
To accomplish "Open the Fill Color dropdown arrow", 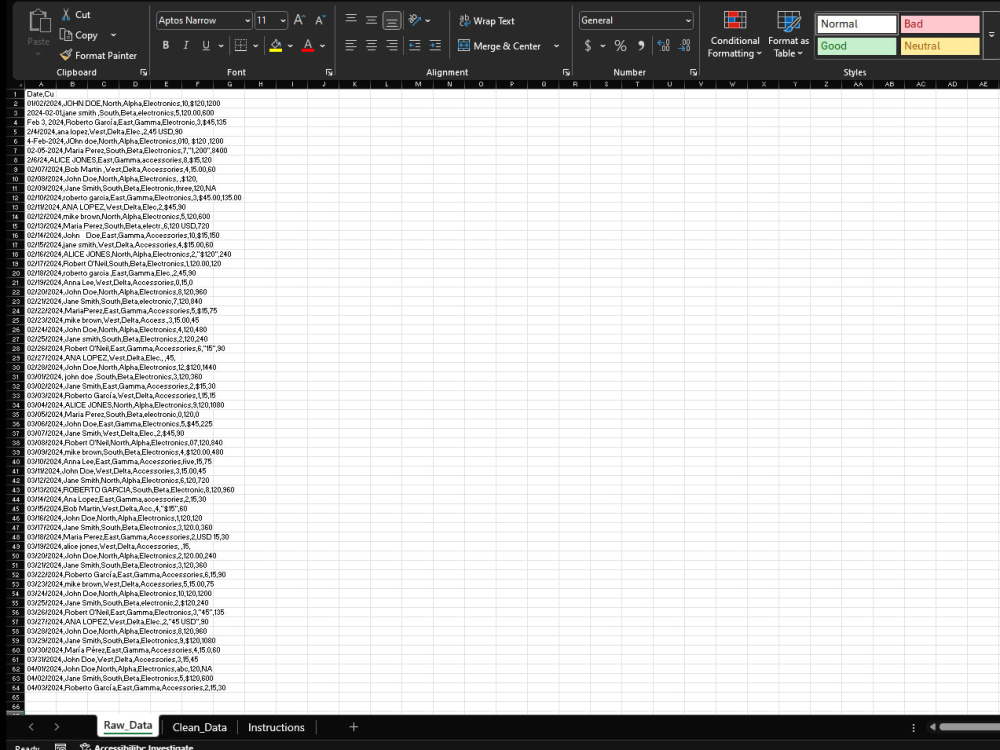I will (x=290, y=46).
